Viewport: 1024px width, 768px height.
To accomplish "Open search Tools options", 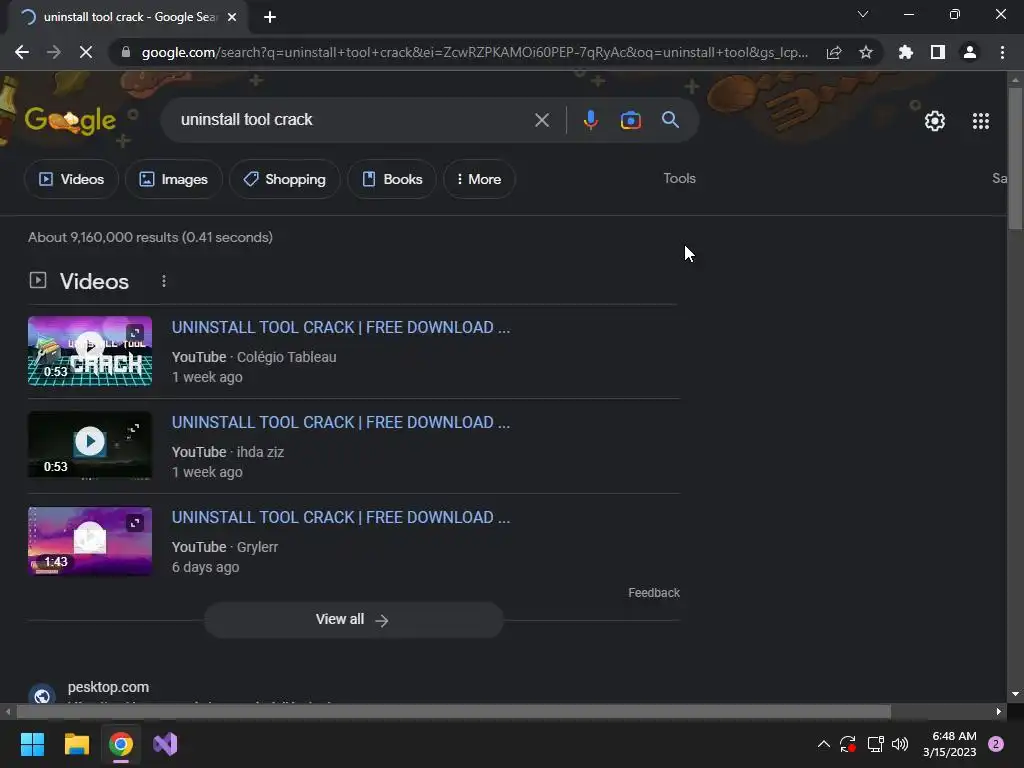I will 679,178.
